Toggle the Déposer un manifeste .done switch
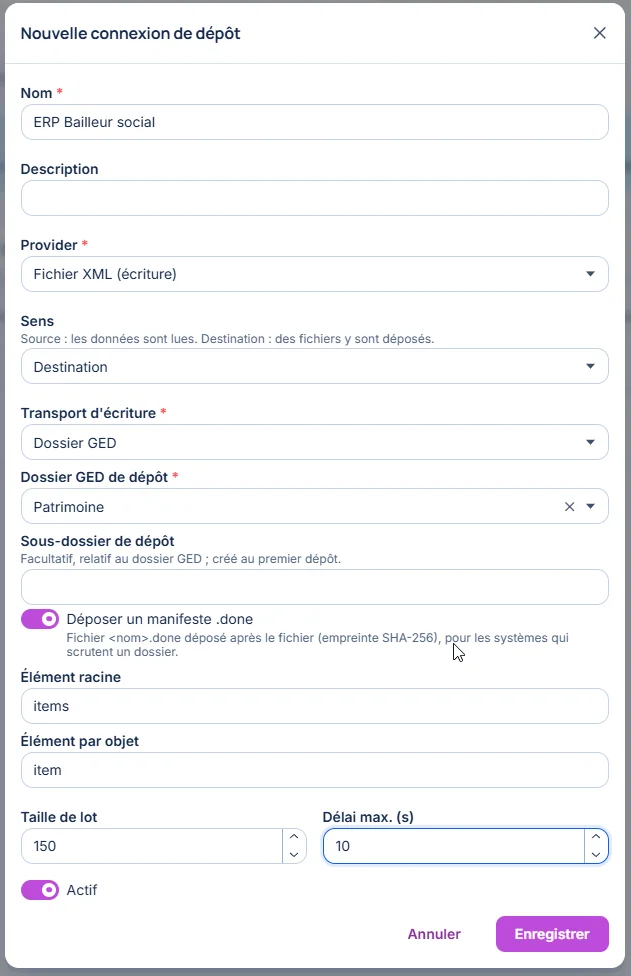Screen dimensions: 631x976 (40, 619)
